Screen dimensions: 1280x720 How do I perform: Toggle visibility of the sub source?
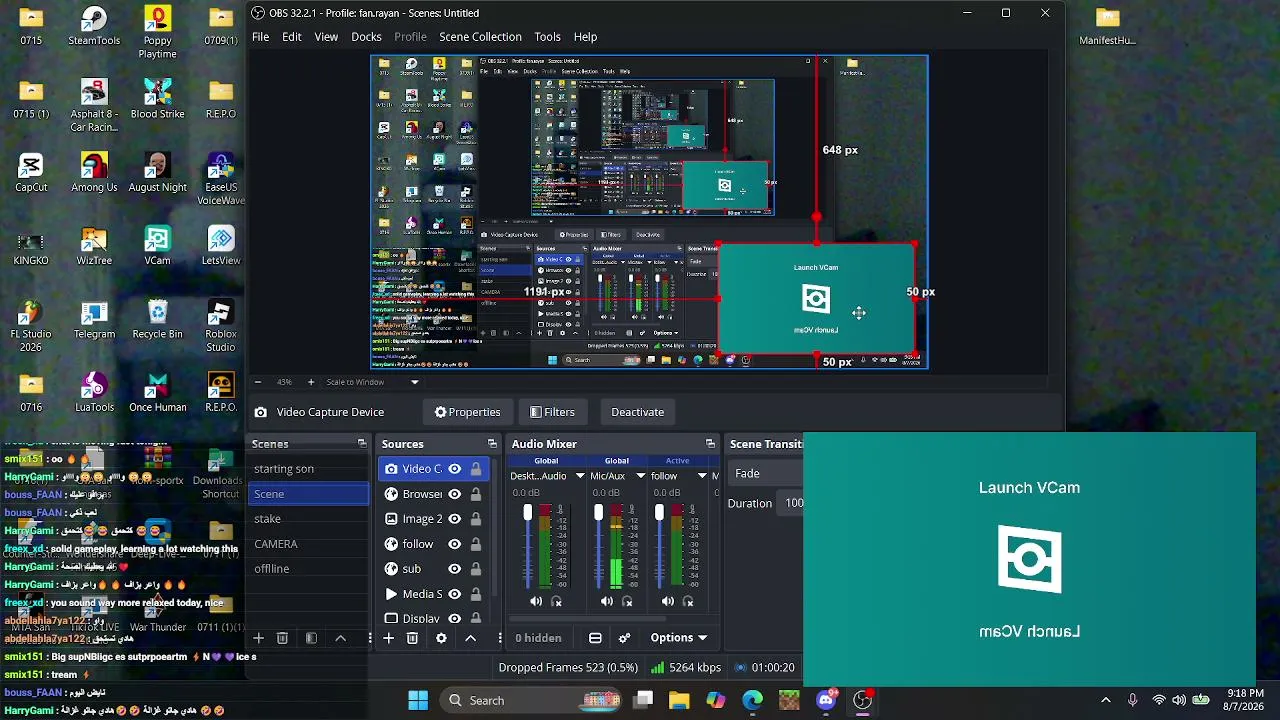[x=454, y=569]
